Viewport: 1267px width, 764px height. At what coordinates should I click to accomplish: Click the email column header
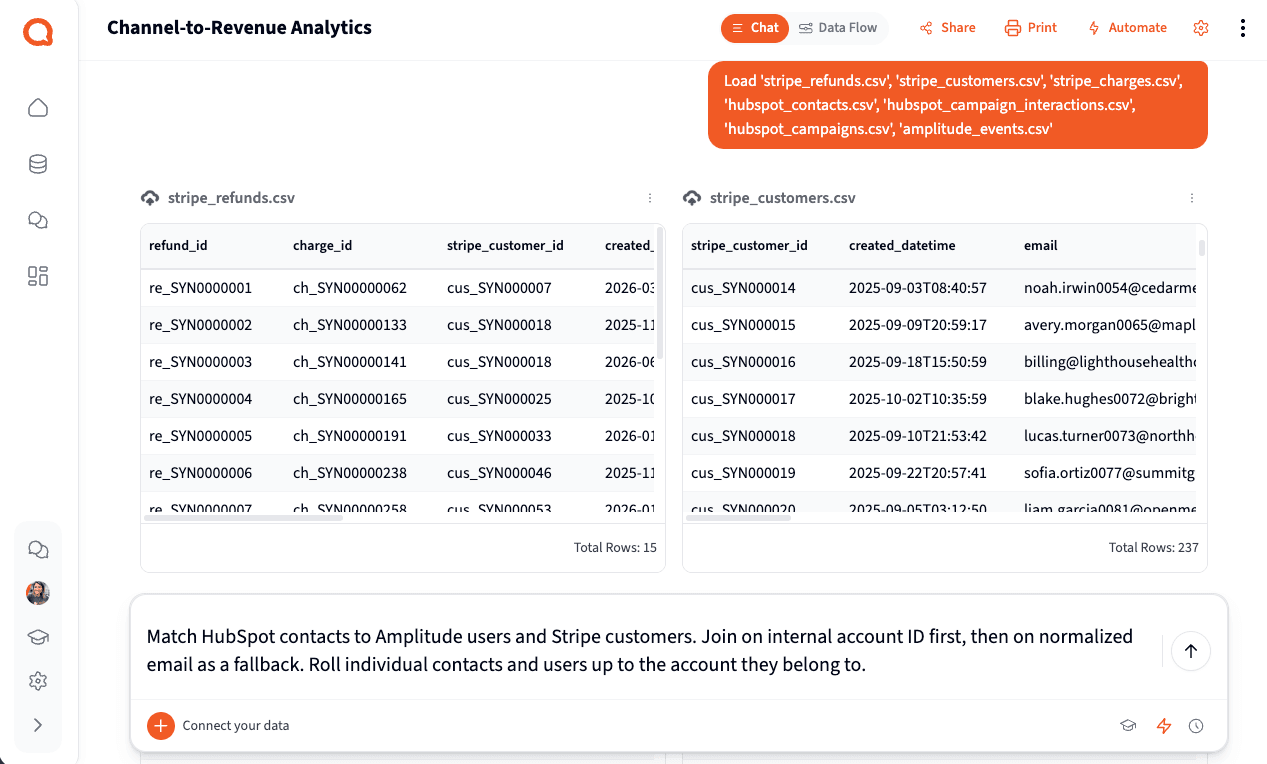(x=1040, y=245)
